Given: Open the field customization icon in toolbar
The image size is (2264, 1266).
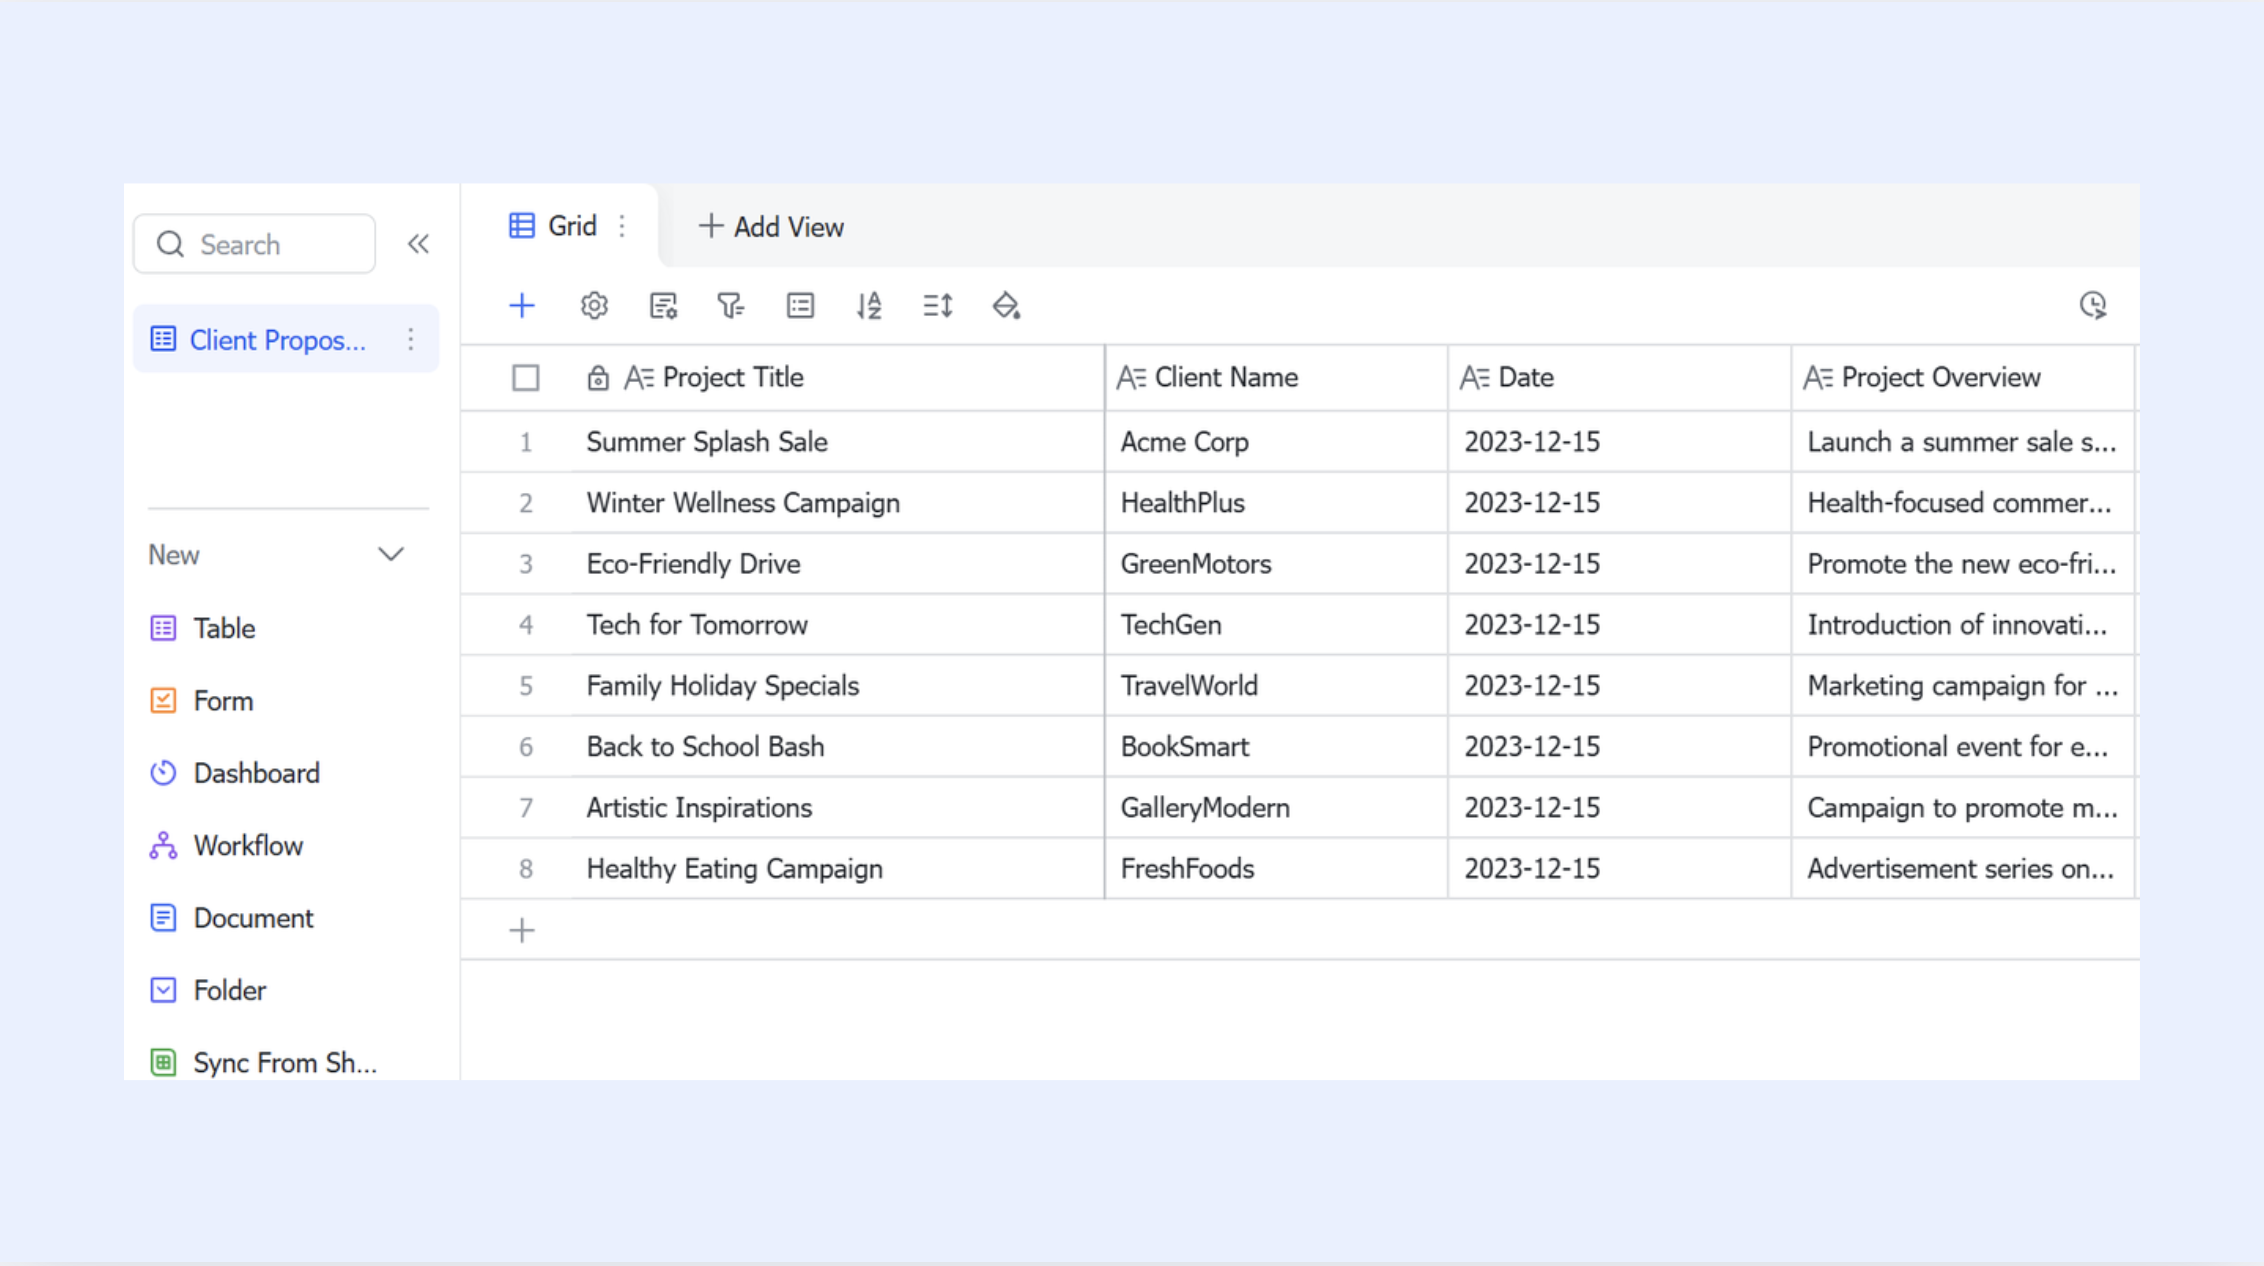Looking at the screenshot, I should click(x=663, y=305).
